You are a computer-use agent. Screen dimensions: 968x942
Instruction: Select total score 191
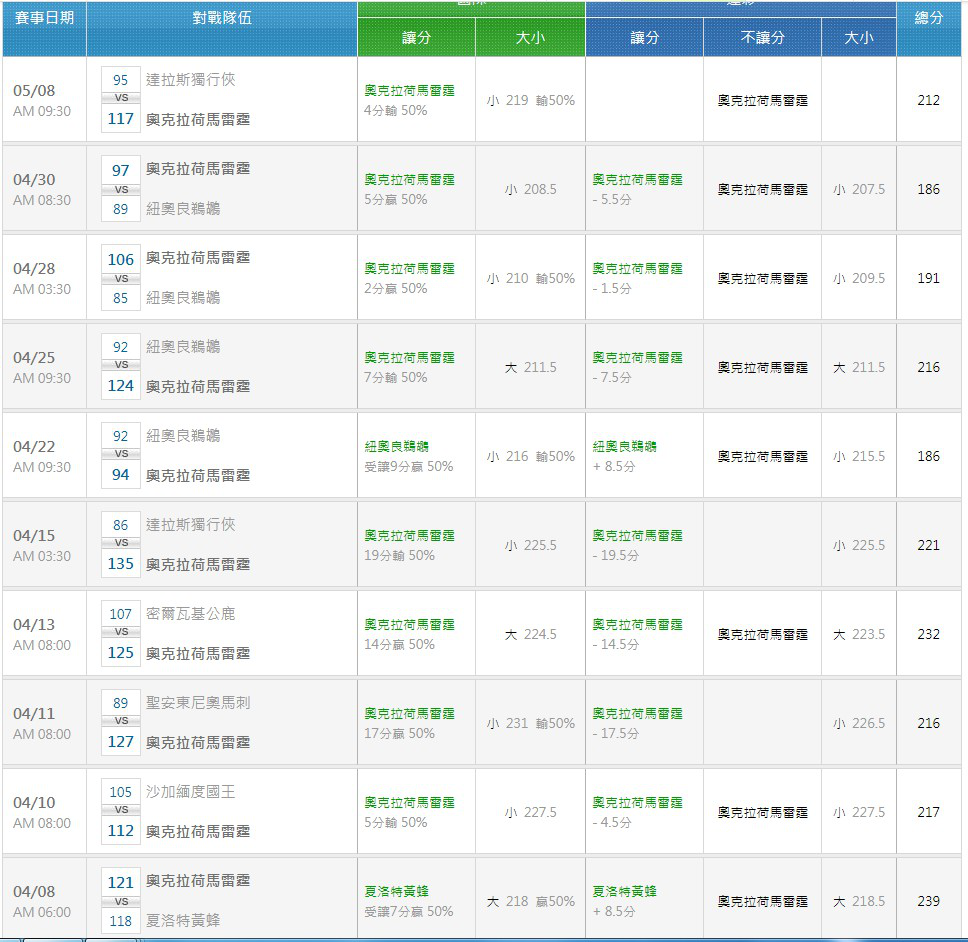click(928, 278)
